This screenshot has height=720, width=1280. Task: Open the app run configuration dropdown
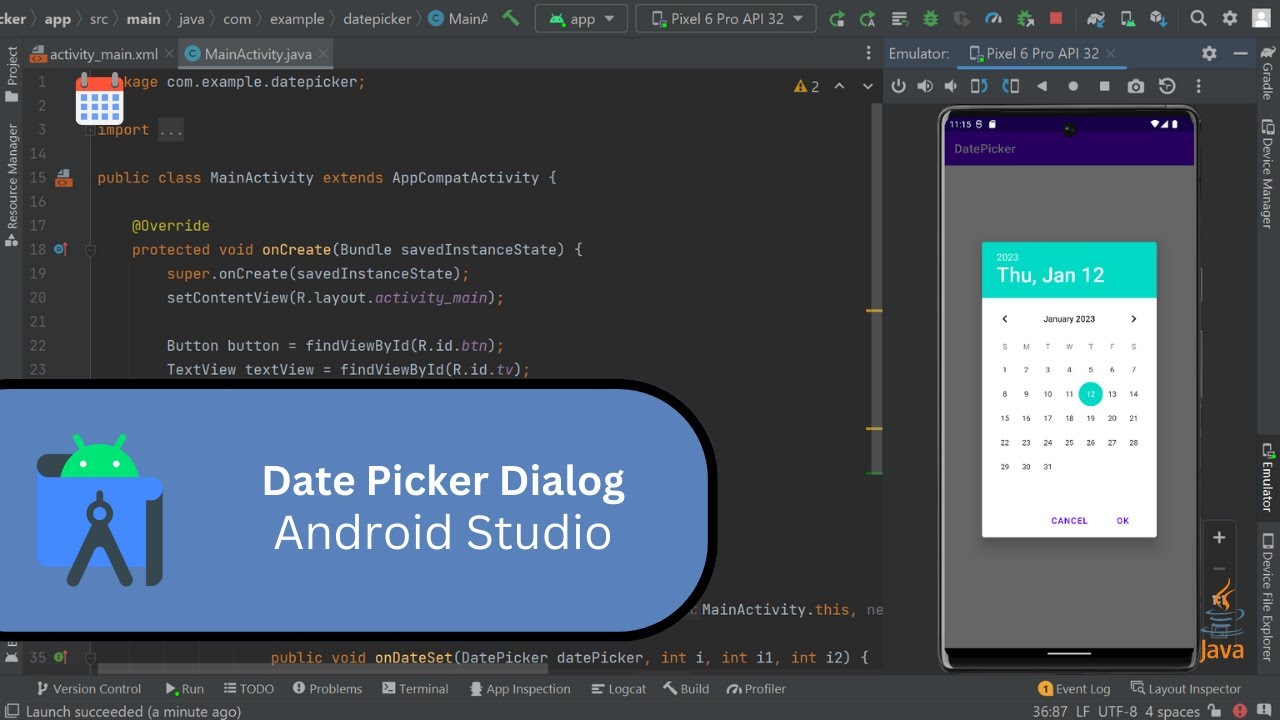582,18
